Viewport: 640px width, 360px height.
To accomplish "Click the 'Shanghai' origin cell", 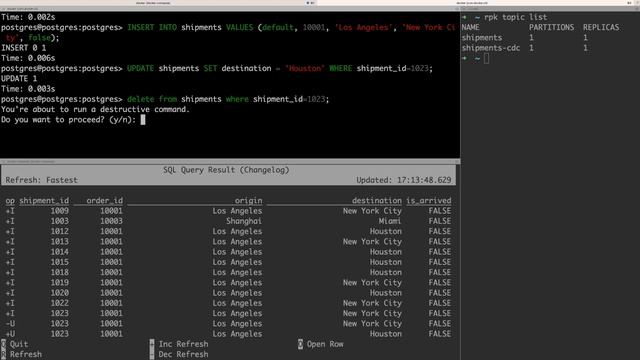I will tap(244, 221).
